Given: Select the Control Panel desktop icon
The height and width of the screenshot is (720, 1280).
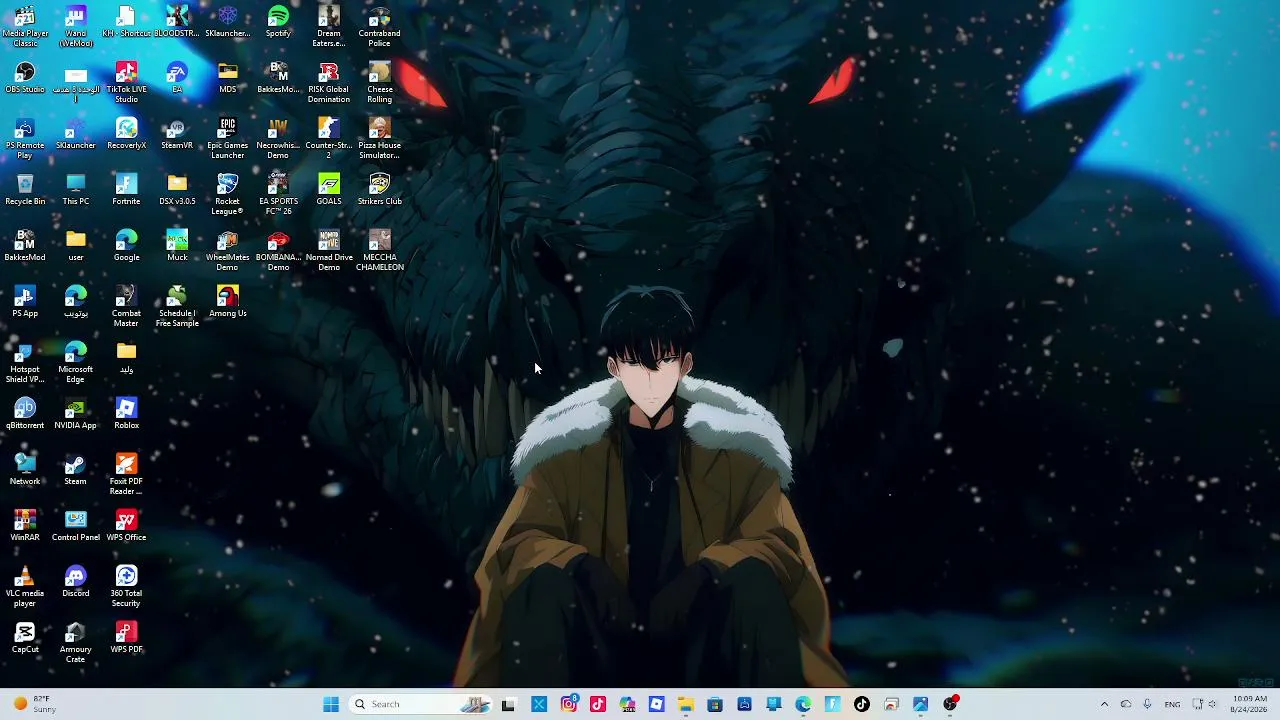Looking at the screenshot, I should 76,526.
